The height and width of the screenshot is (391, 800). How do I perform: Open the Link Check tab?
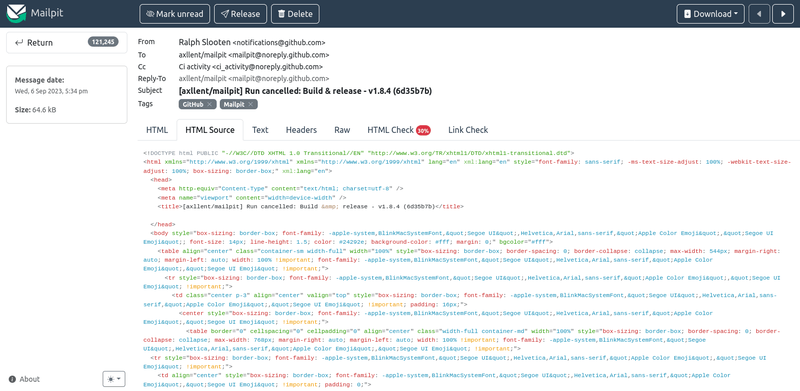468,130
